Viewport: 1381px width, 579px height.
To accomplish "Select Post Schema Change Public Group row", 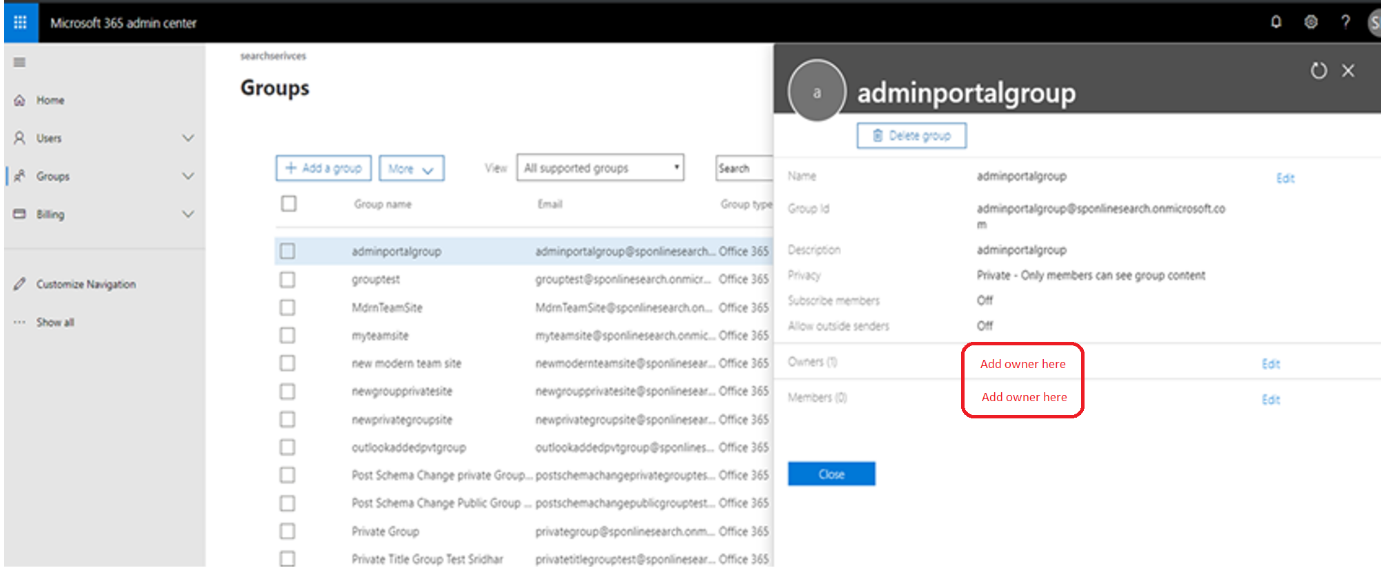I will click(442, 504).
